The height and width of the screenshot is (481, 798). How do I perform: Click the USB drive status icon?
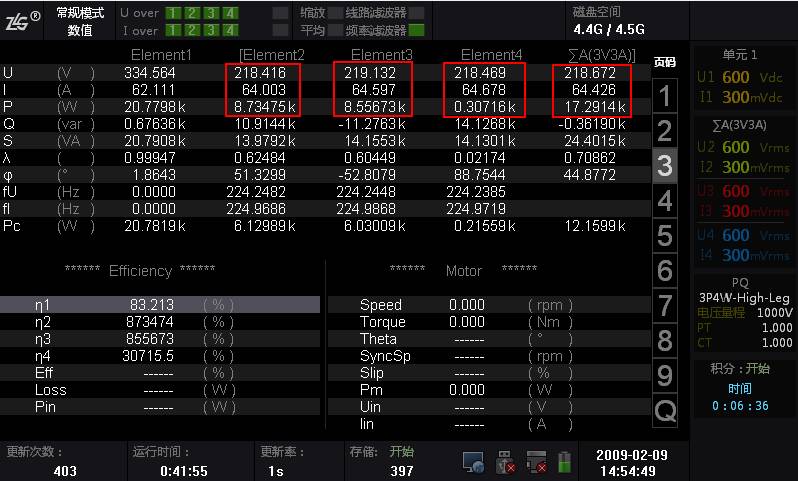[506, 462]
